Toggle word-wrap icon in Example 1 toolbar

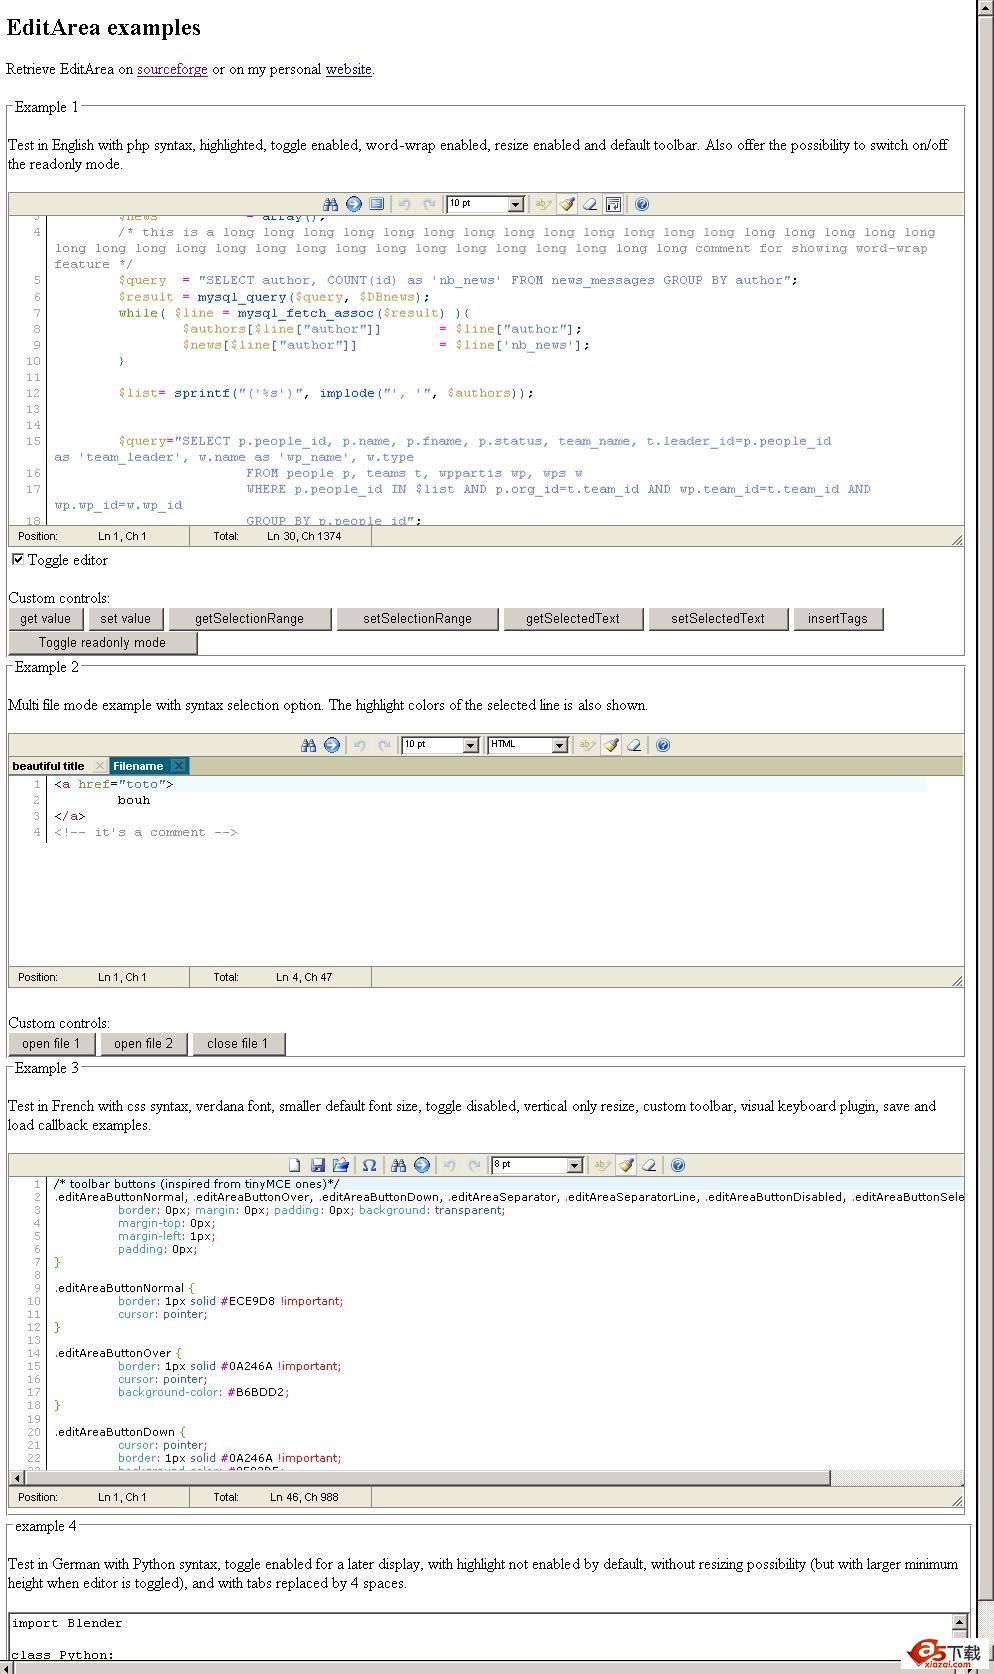pos(613,204)
